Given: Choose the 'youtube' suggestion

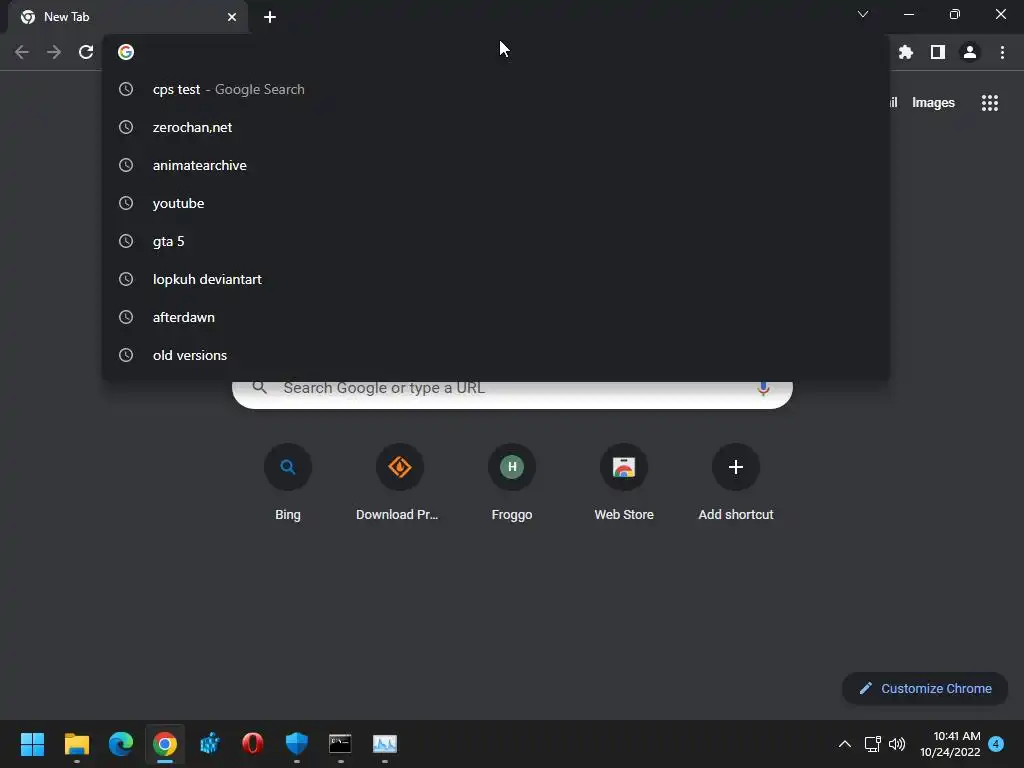Looking at the screenshot, I should [x=496, y=203].
